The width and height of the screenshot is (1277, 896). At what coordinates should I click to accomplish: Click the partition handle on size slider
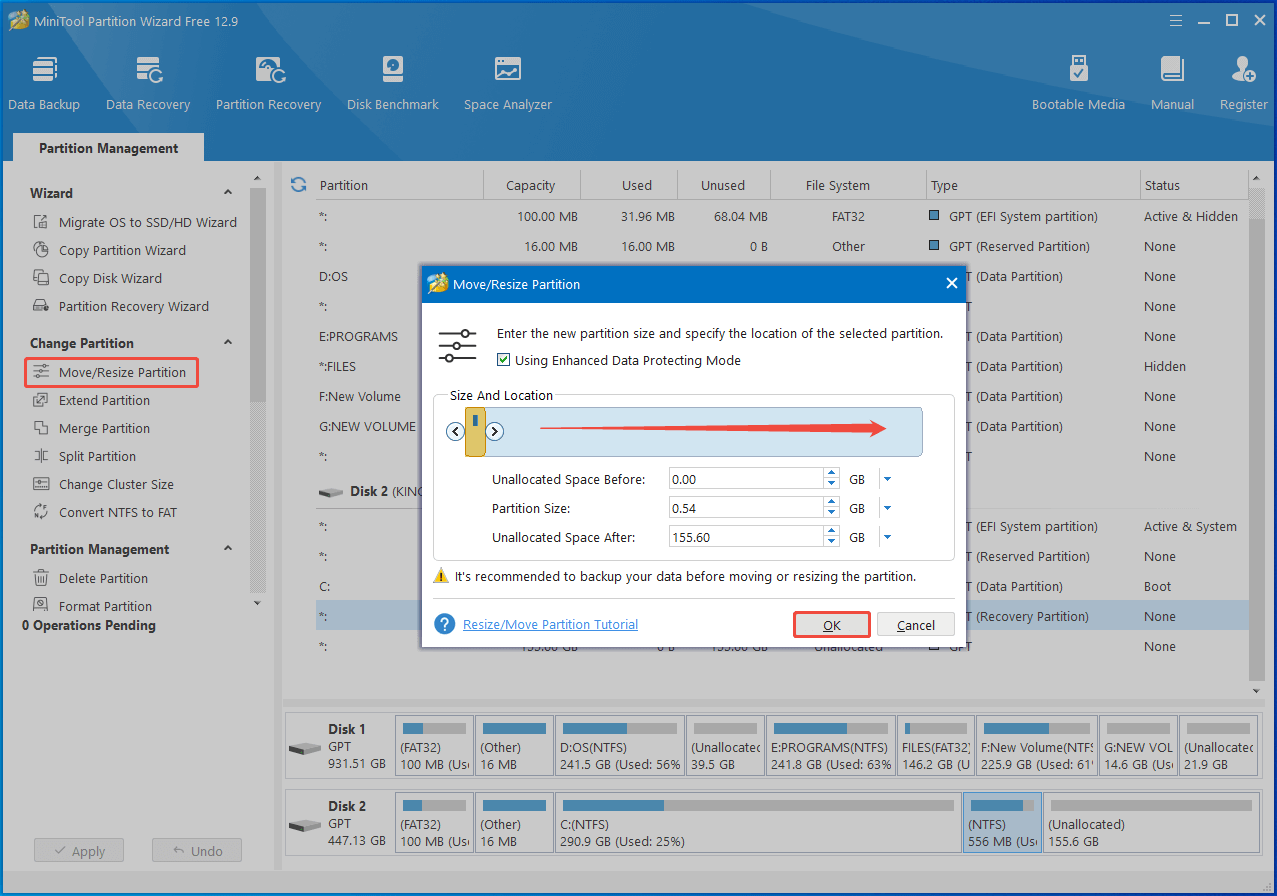coord(475,432)
